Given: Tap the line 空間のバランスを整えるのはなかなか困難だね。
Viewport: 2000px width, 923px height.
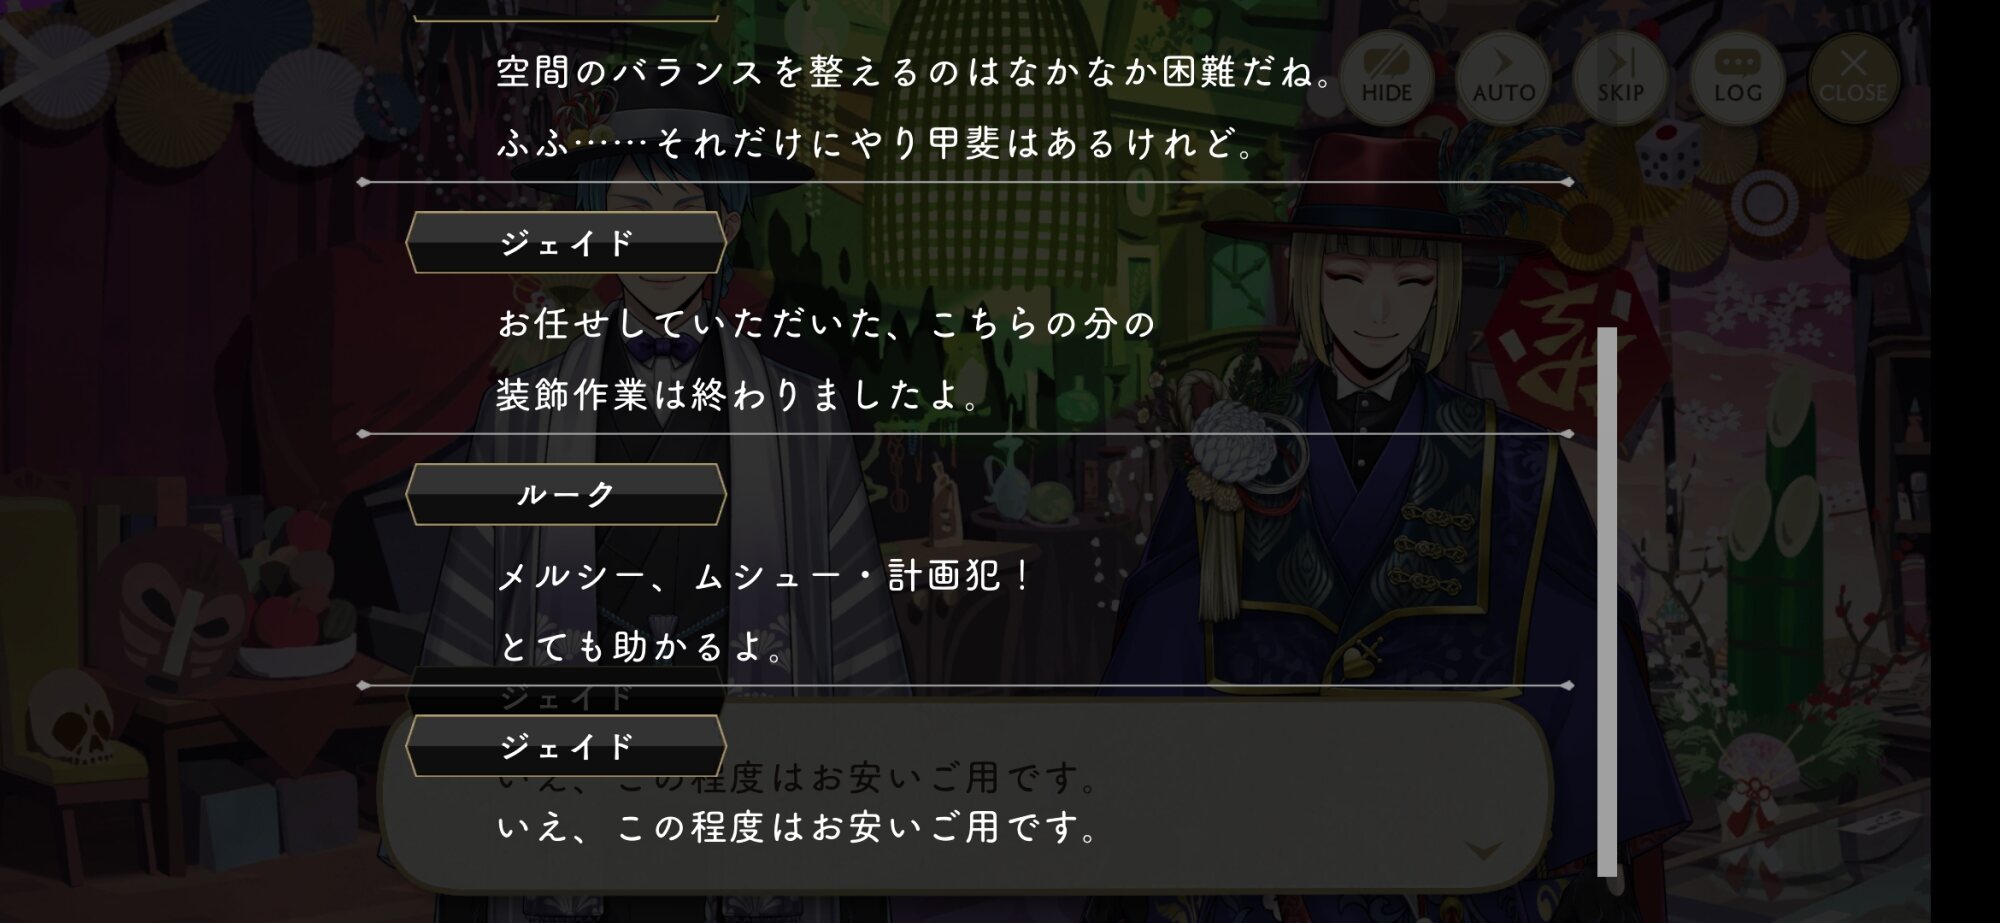Looking at the screenshot, I should (x=915, y=72).
